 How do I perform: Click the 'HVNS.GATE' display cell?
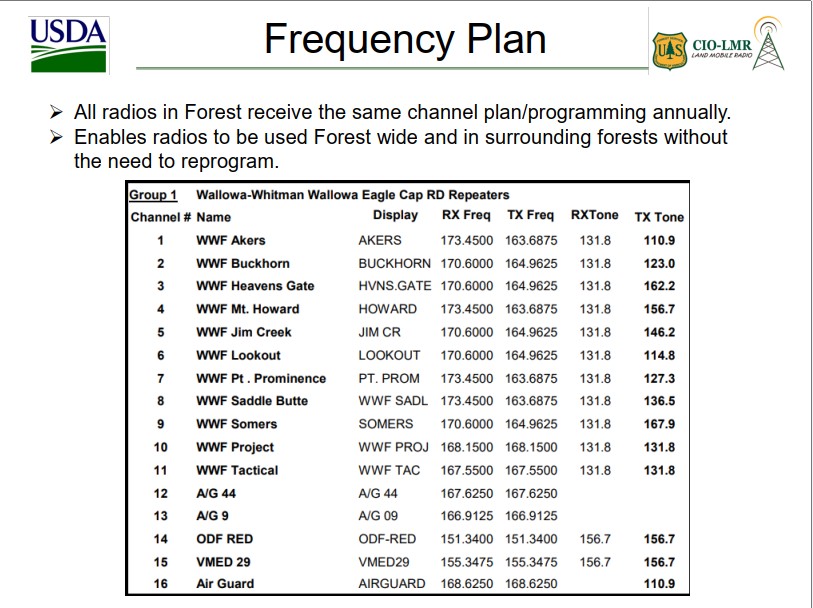coord(395,286)
